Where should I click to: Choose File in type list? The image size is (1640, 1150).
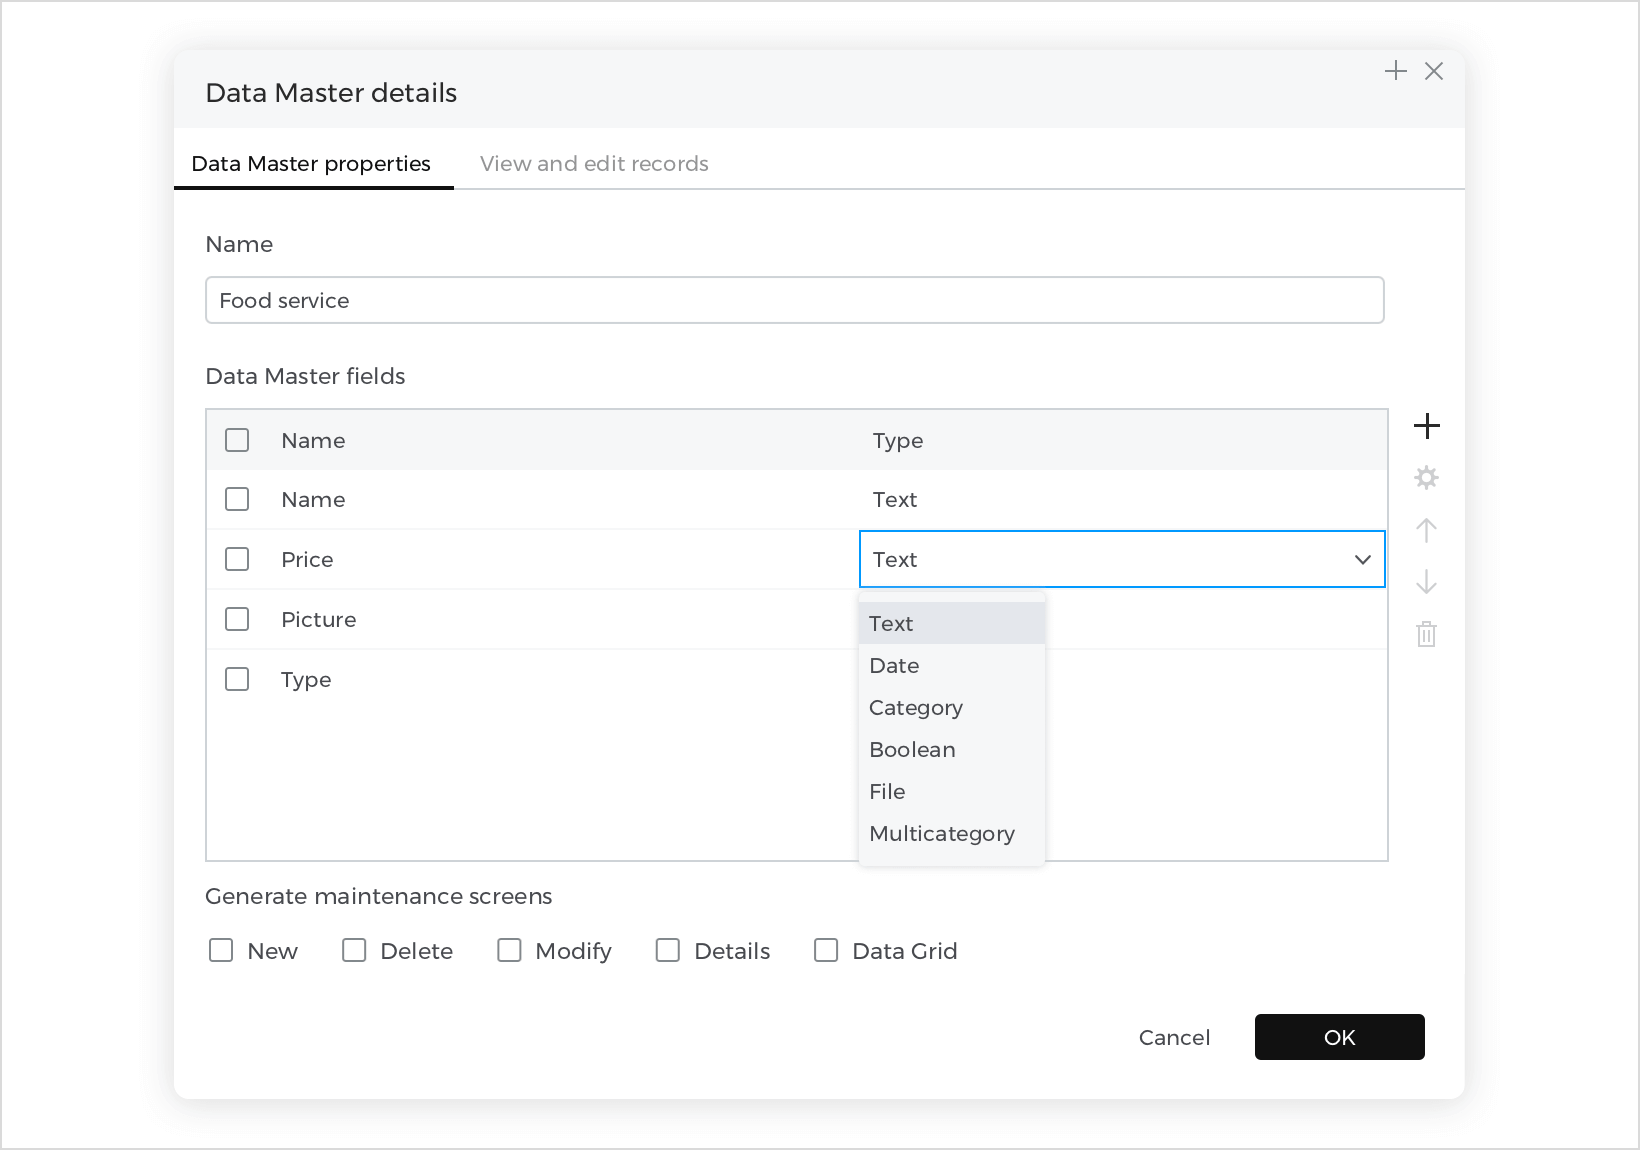point(952,791)
